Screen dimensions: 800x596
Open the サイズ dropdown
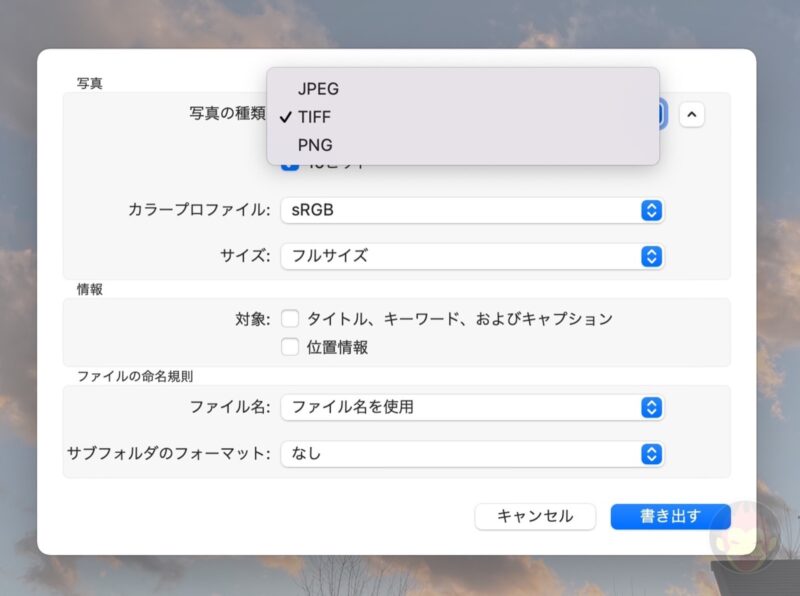470,257
